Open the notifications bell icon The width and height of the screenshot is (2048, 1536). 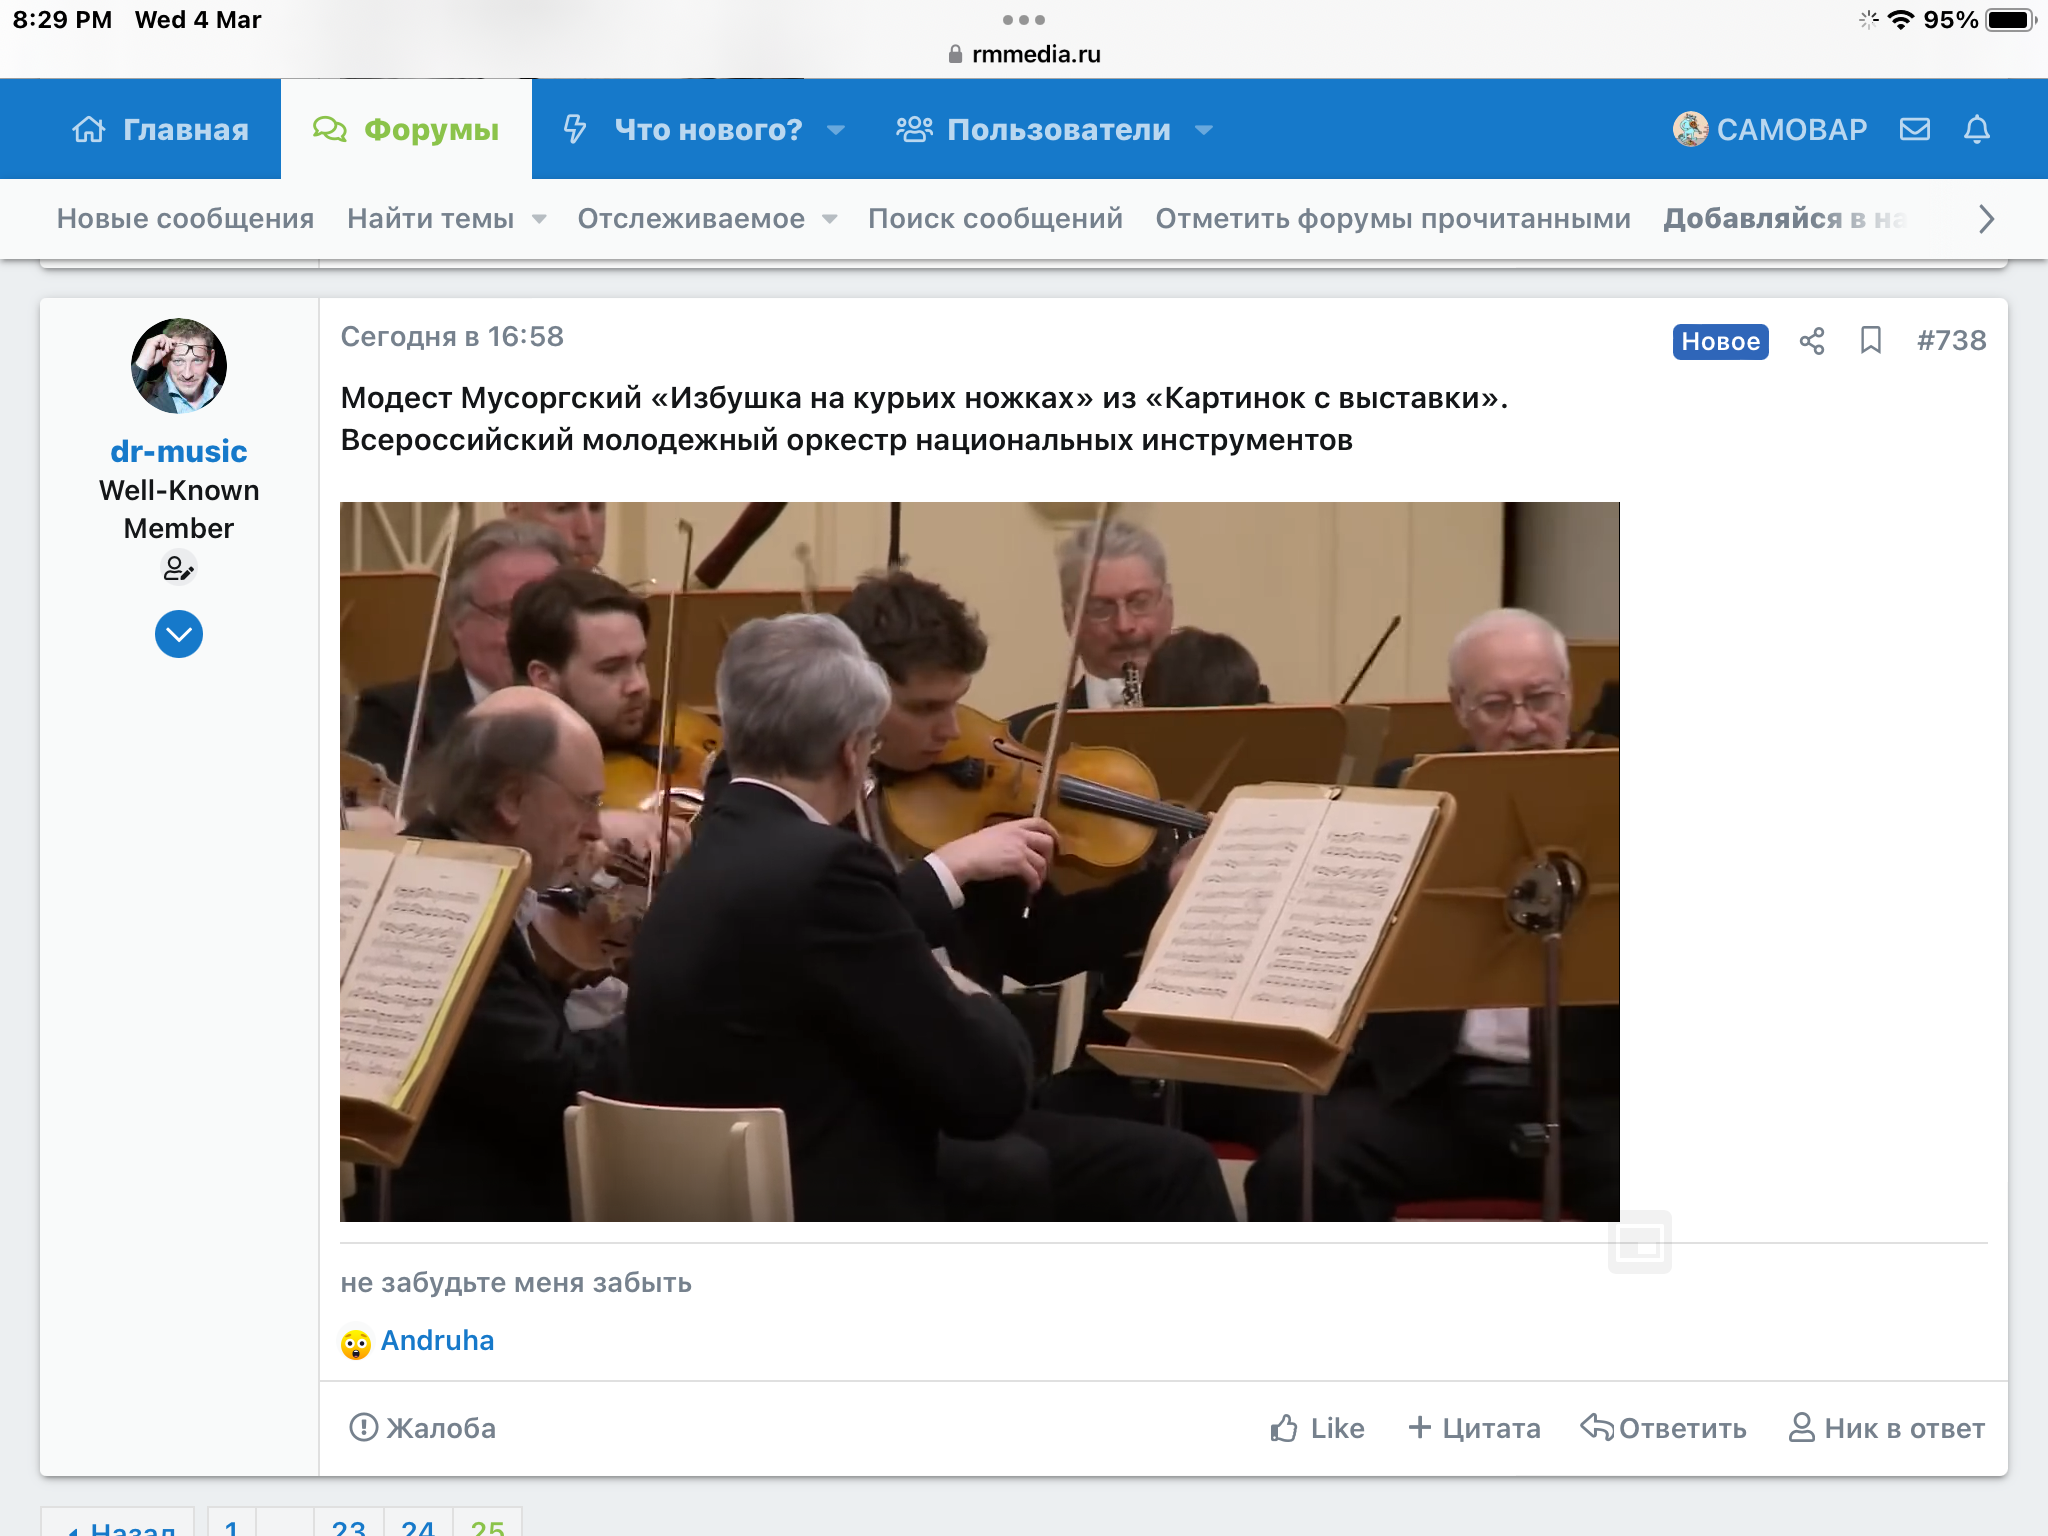[x=1976, y=129]
